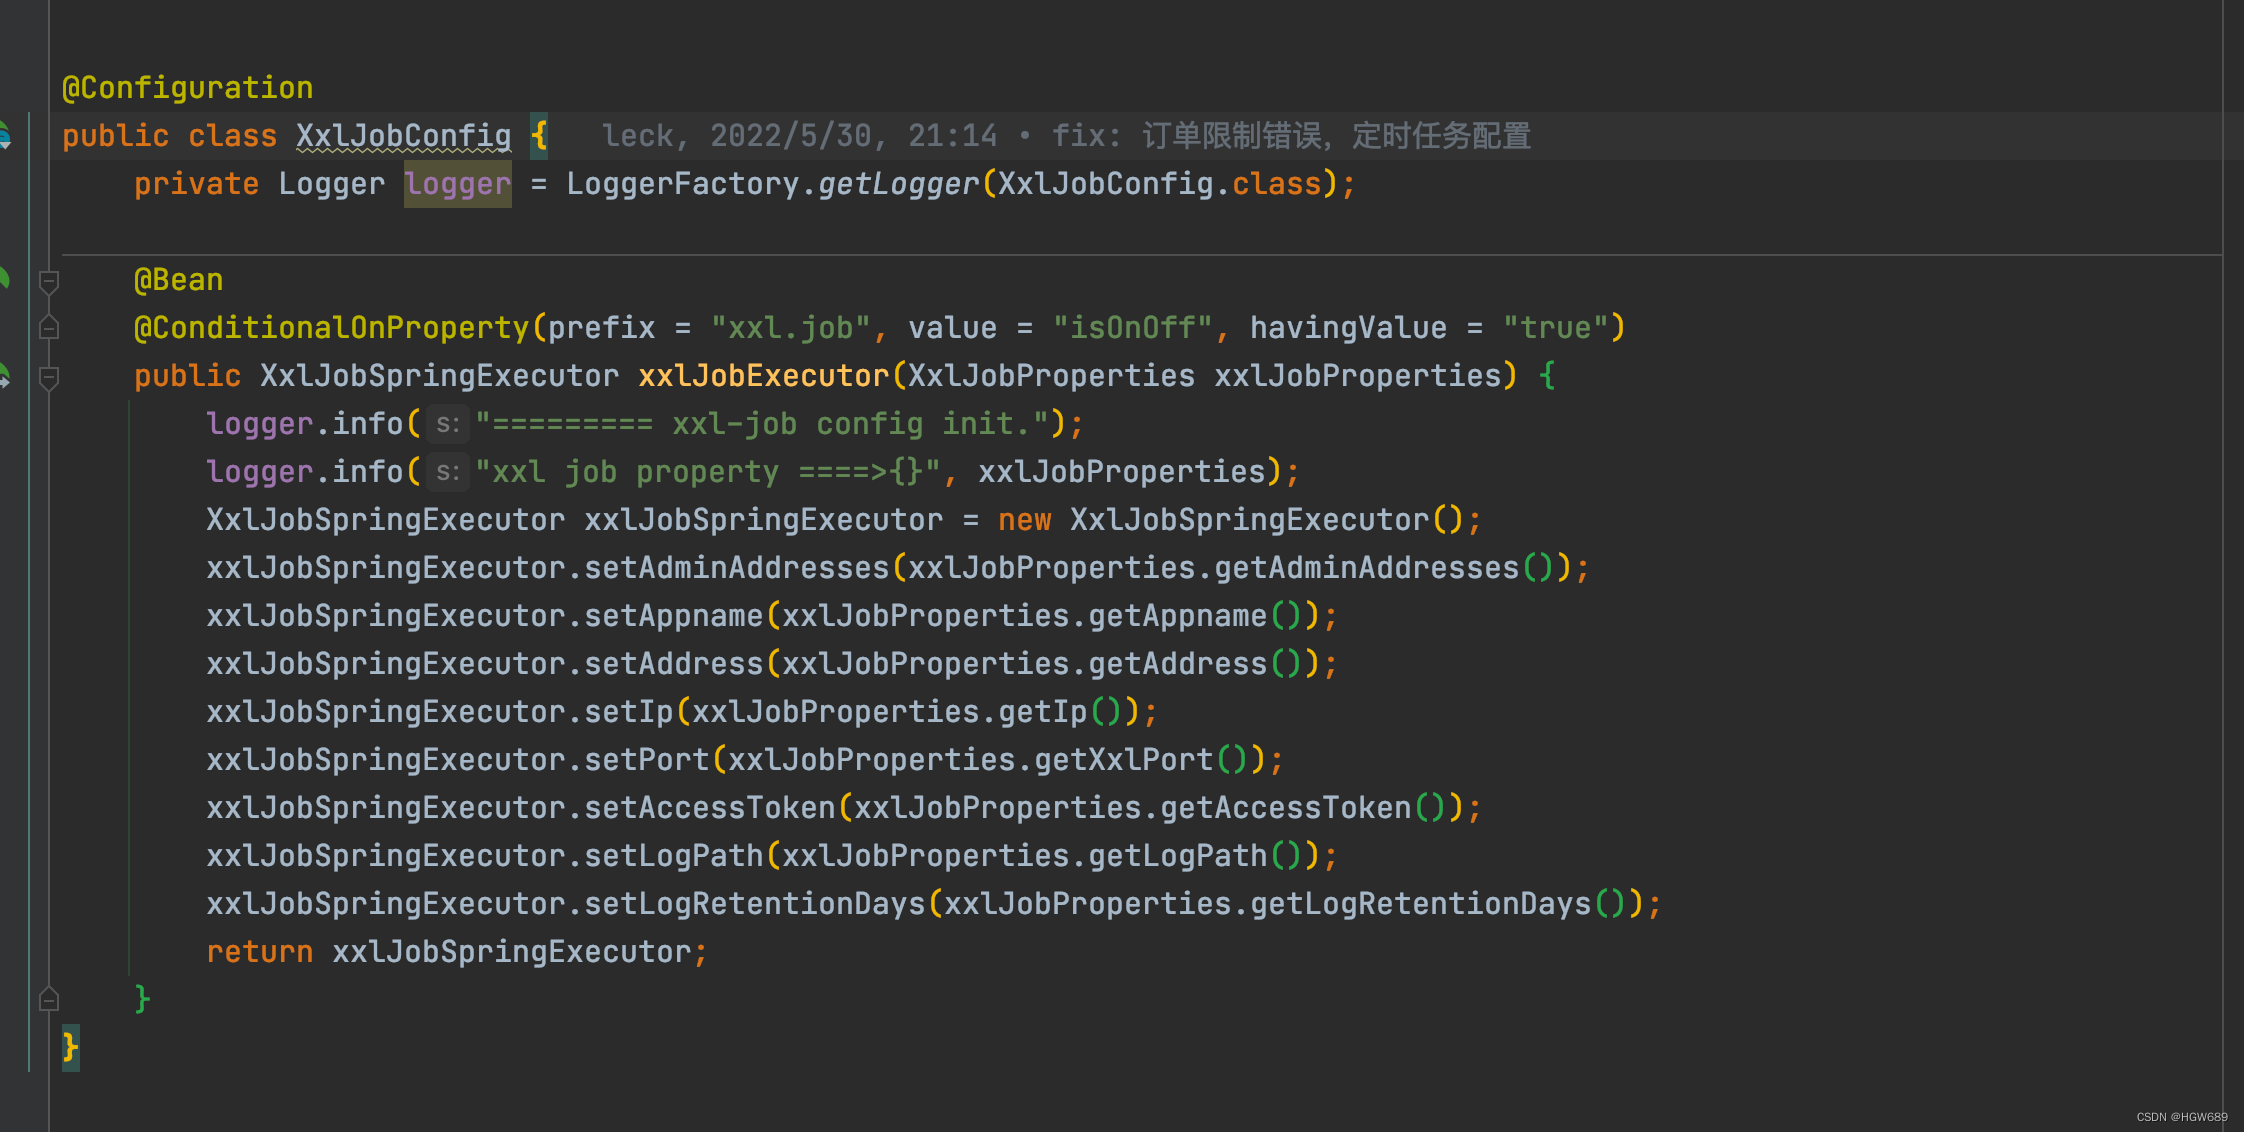Click the italic getLogger method call
The image size is (2244, 1132).
point(899,184)
